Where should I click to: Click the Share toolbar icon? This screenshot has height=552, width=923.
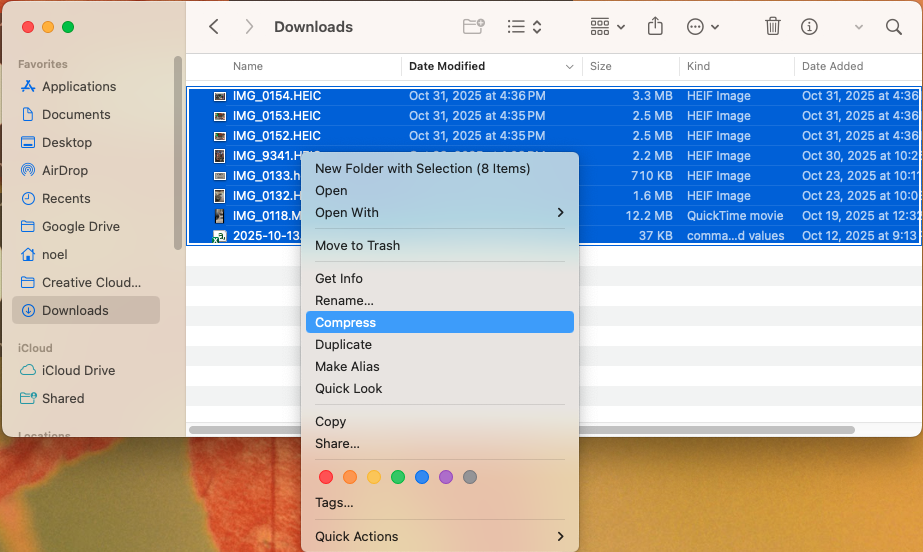click(655, 27)
